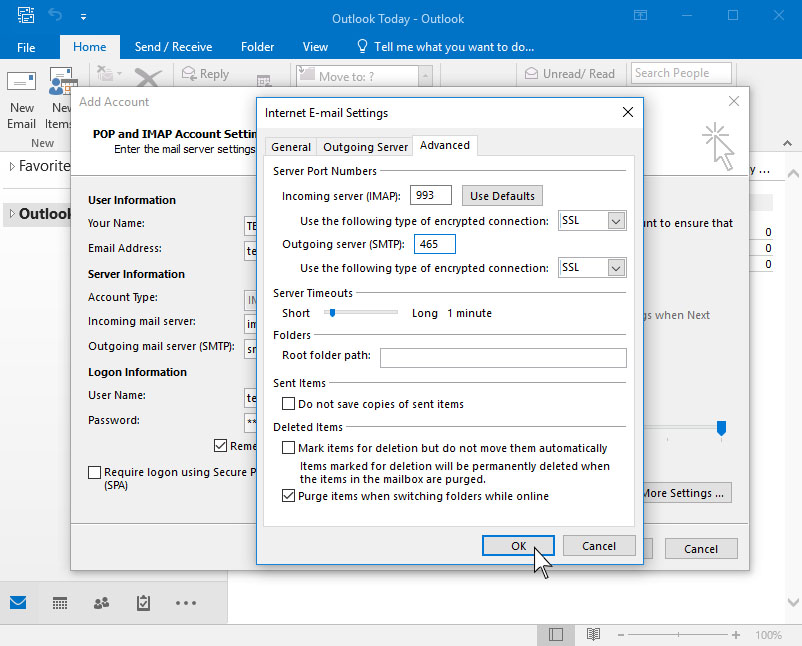Collapse the ribbon with the chevron

(787, 144)
